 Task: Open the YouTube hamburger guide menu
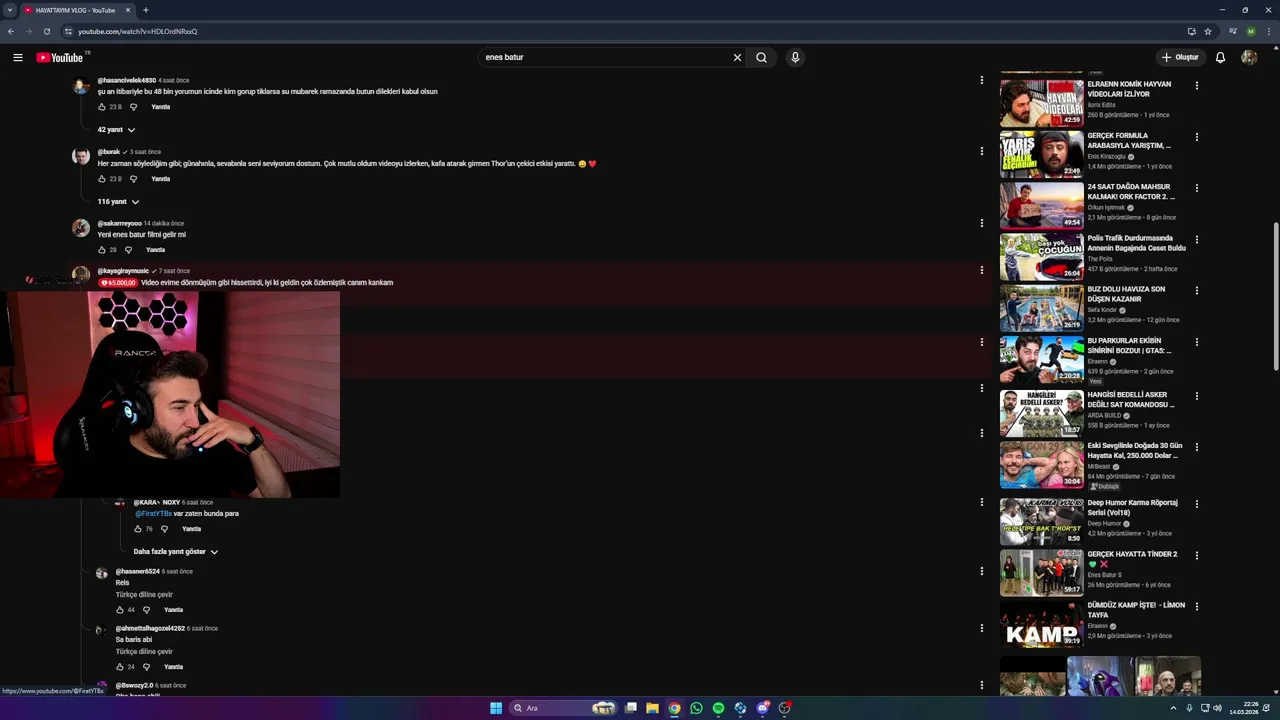(x=18, y=57)
